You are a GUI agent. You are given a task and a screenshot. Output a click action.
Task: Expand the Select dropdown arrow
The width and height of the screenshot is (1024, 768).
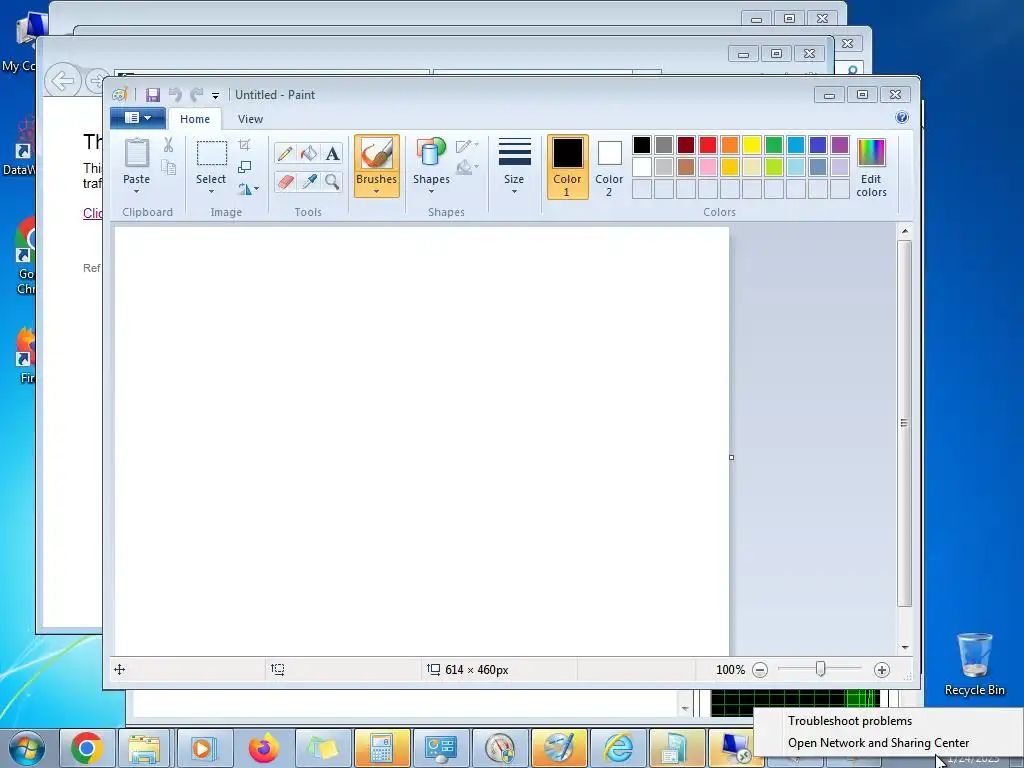[x=211, y=191]
